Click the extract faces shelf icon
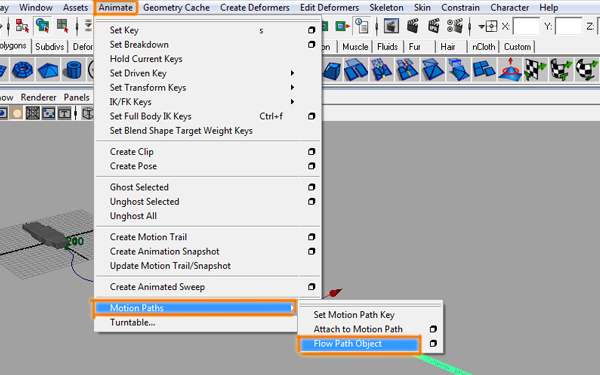The width and height of the screenshot is (600, 375). [x=356, y=70]
